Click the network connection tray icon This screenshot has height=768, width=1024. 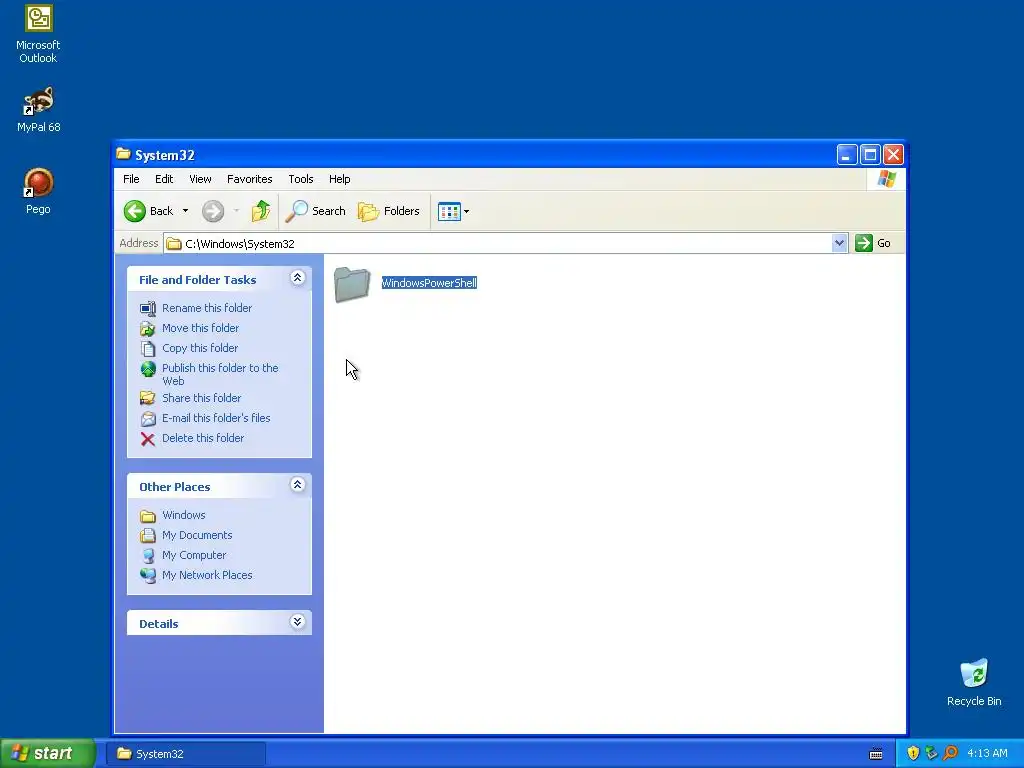coord(931,754)
